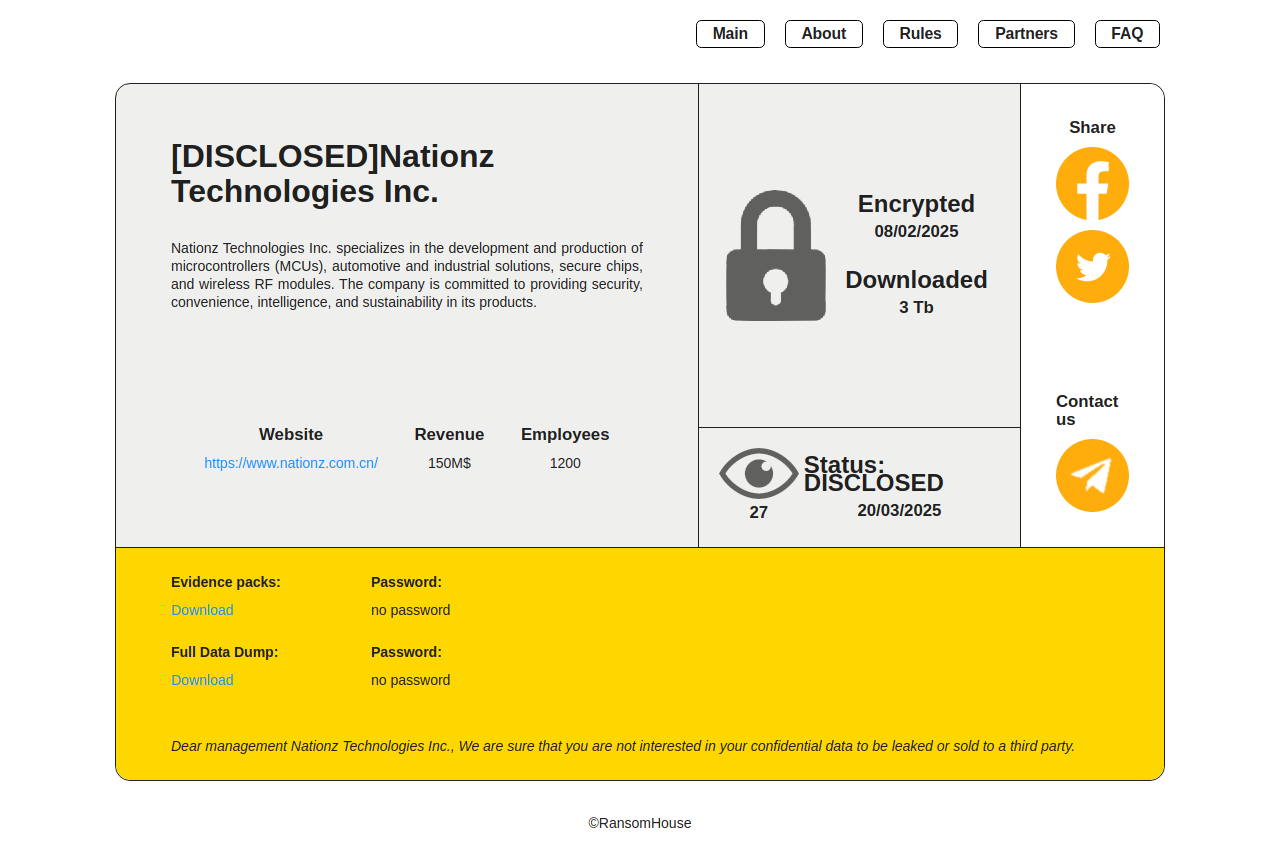Share the page via Twitter icon
1280x850 pixels.
coord(1092,267)
